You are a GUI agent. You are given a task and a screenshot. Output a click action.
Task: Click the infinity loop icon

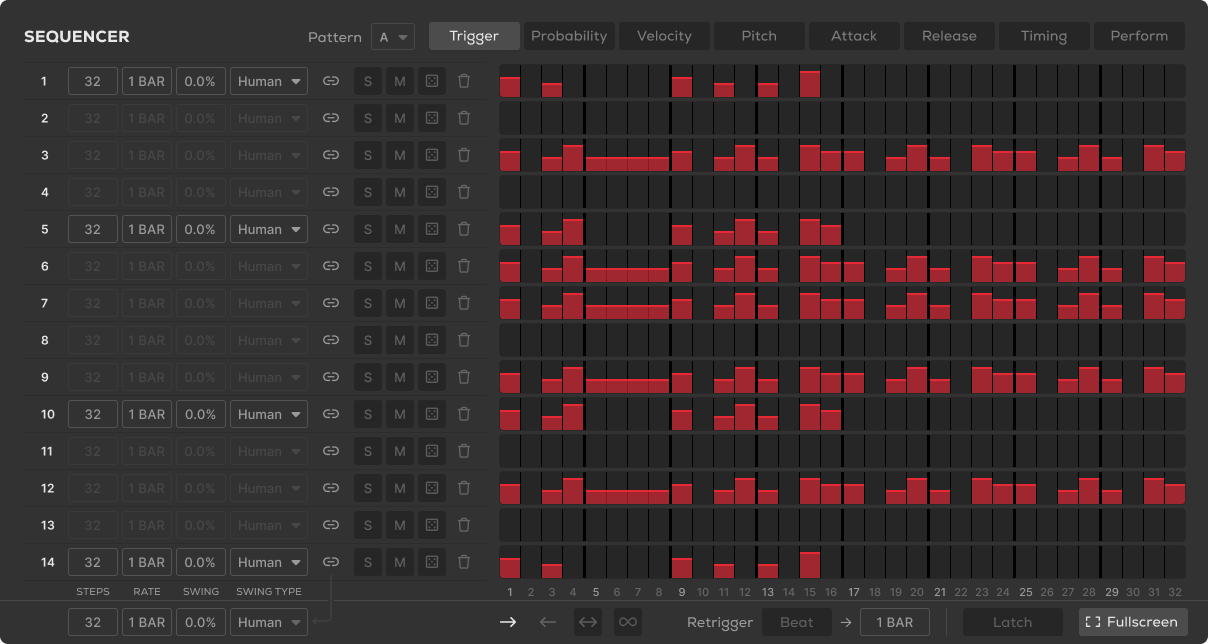[x=628, y=622]
